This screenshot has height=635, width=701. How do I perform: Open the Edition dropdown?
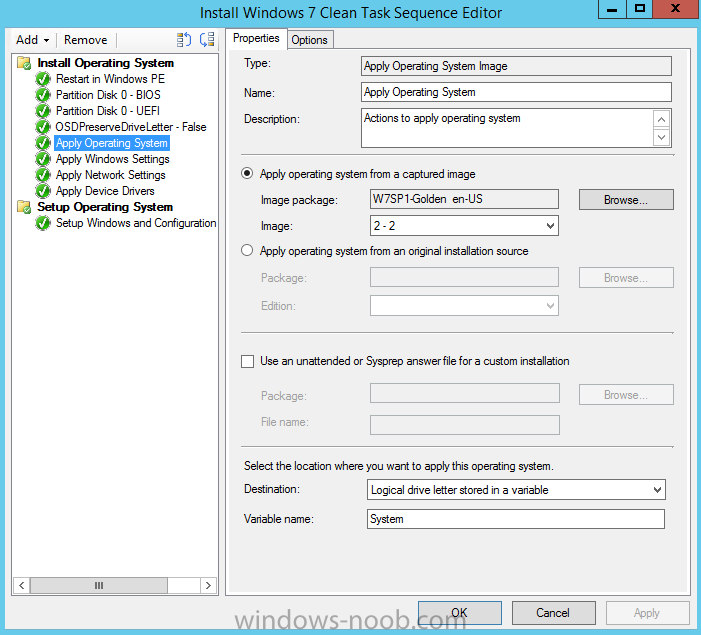464,306
